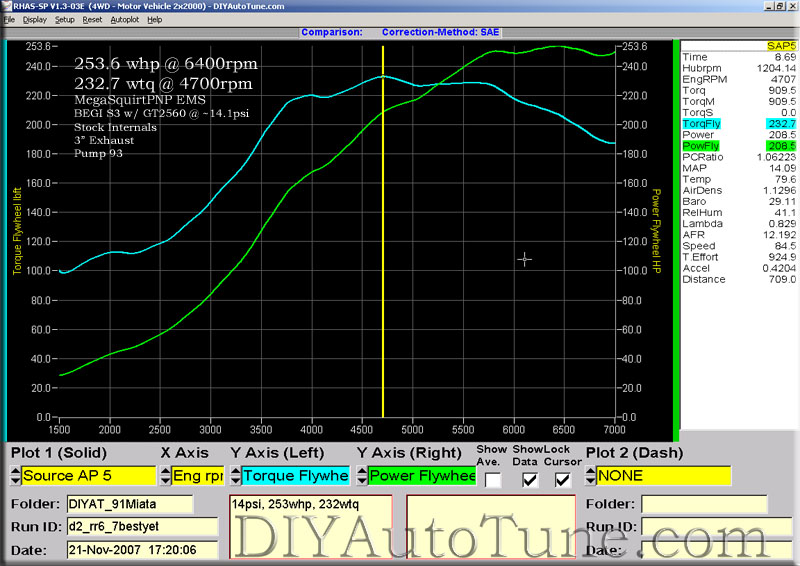Click the Lambda value 0.829
This screenshot has width=800, height=566.
tap(782, 224)
